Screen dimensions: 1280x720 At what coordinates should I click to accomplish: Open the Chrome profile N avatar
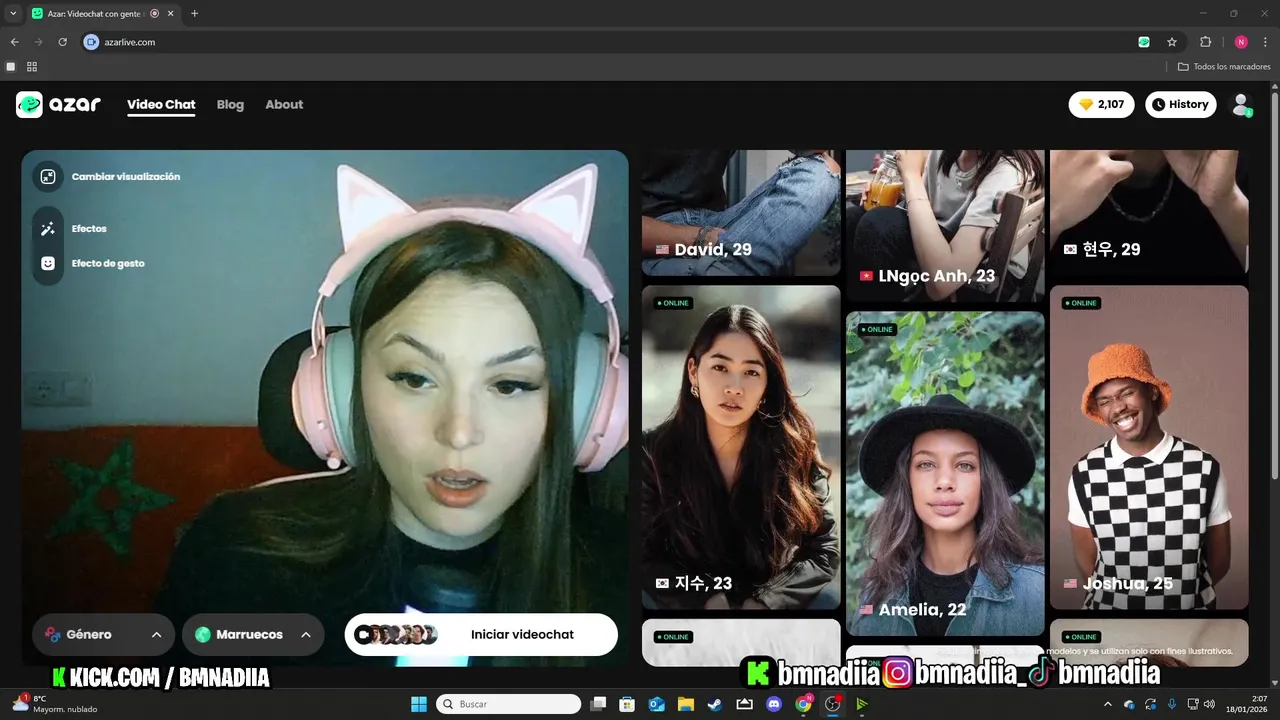[1241, 42]
